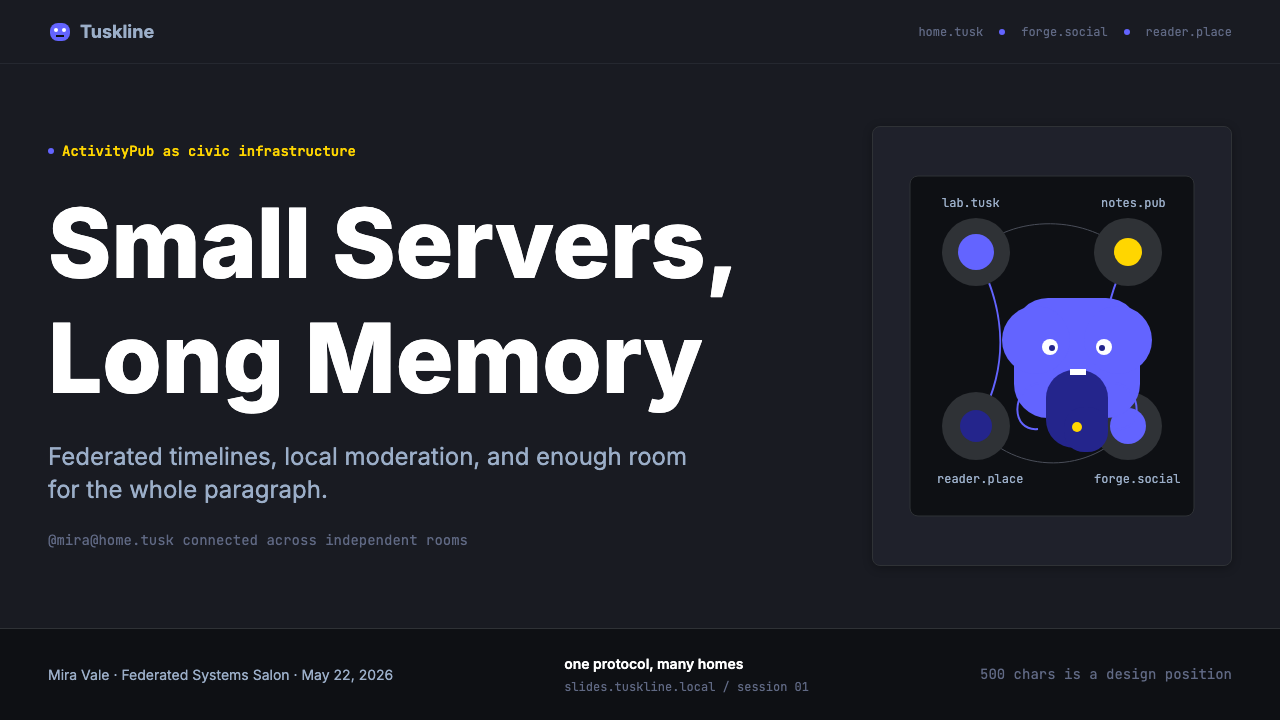Image resolution: width=1280 pixels, height=720 pixels.
Task: Click the notes.pub label
Action: coord(1133,203)
